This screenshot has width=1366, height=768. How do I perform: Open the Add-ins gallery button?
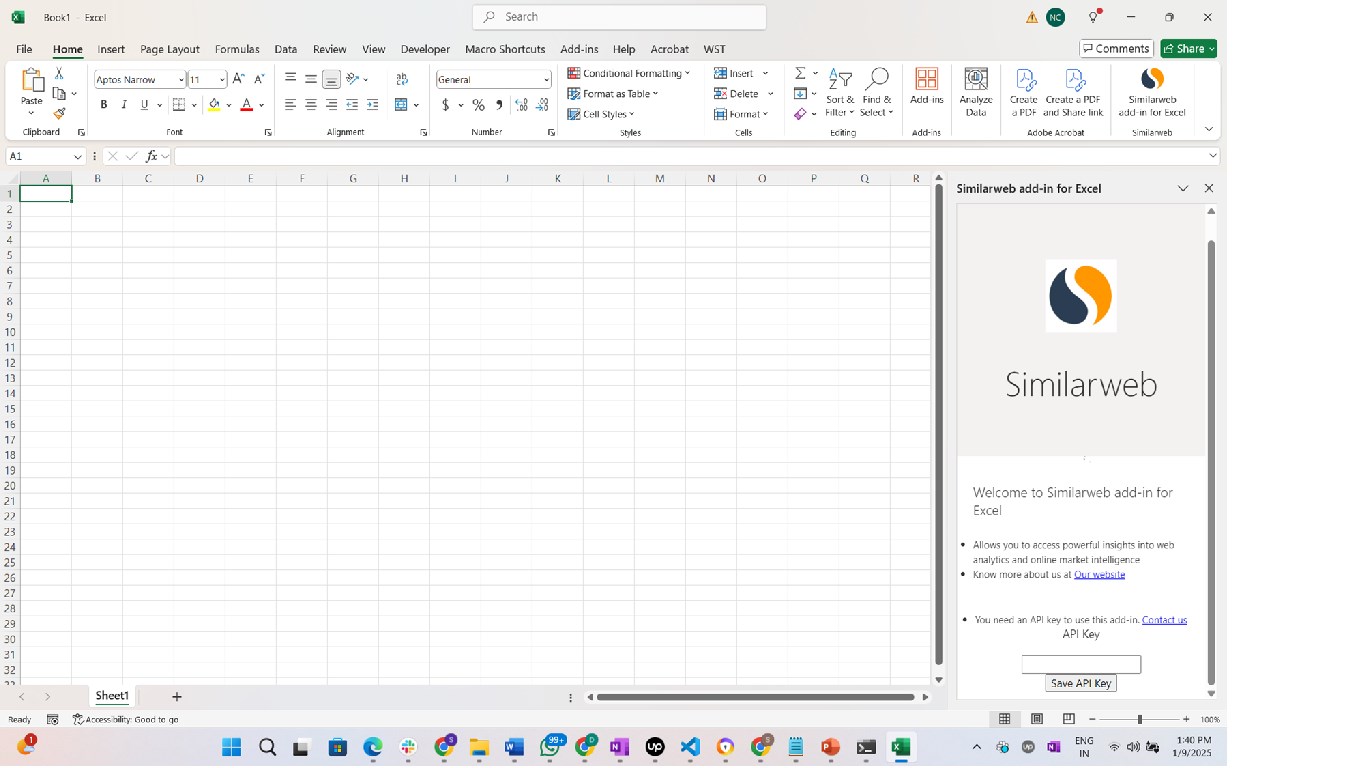[x=927, y=87]
